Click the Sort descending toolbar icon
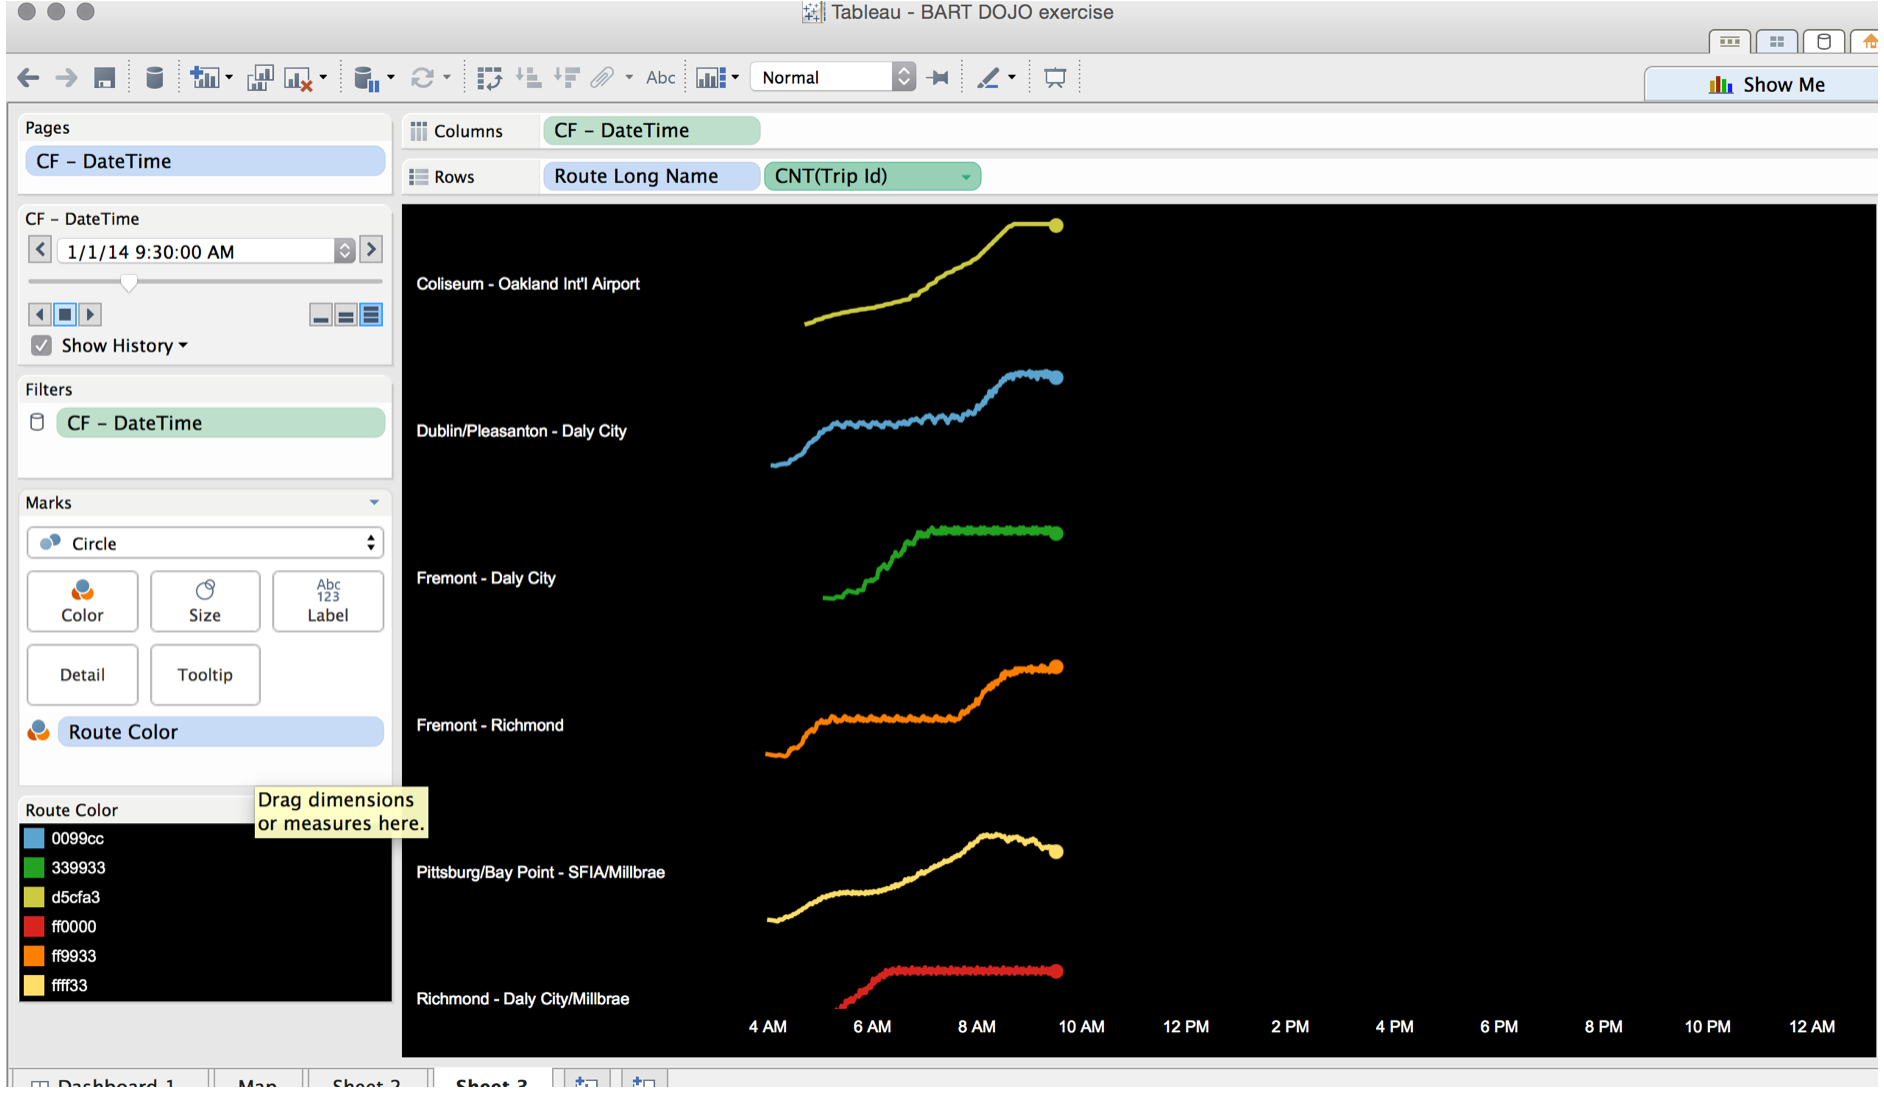Image resolution: width=1884 pixels, height=1101 pixels. 567,77
